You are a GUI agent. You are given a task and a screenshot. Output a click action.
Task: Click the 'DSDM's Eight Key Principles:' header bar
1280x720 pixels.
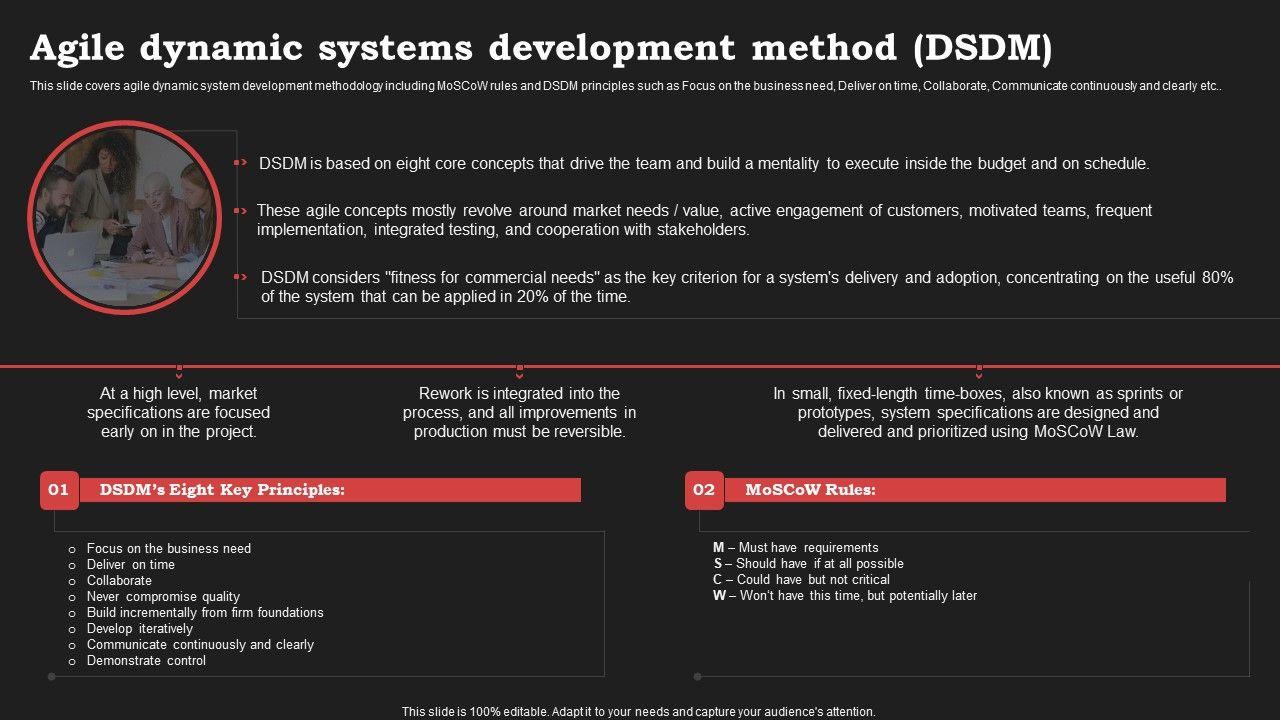point(330,490)
